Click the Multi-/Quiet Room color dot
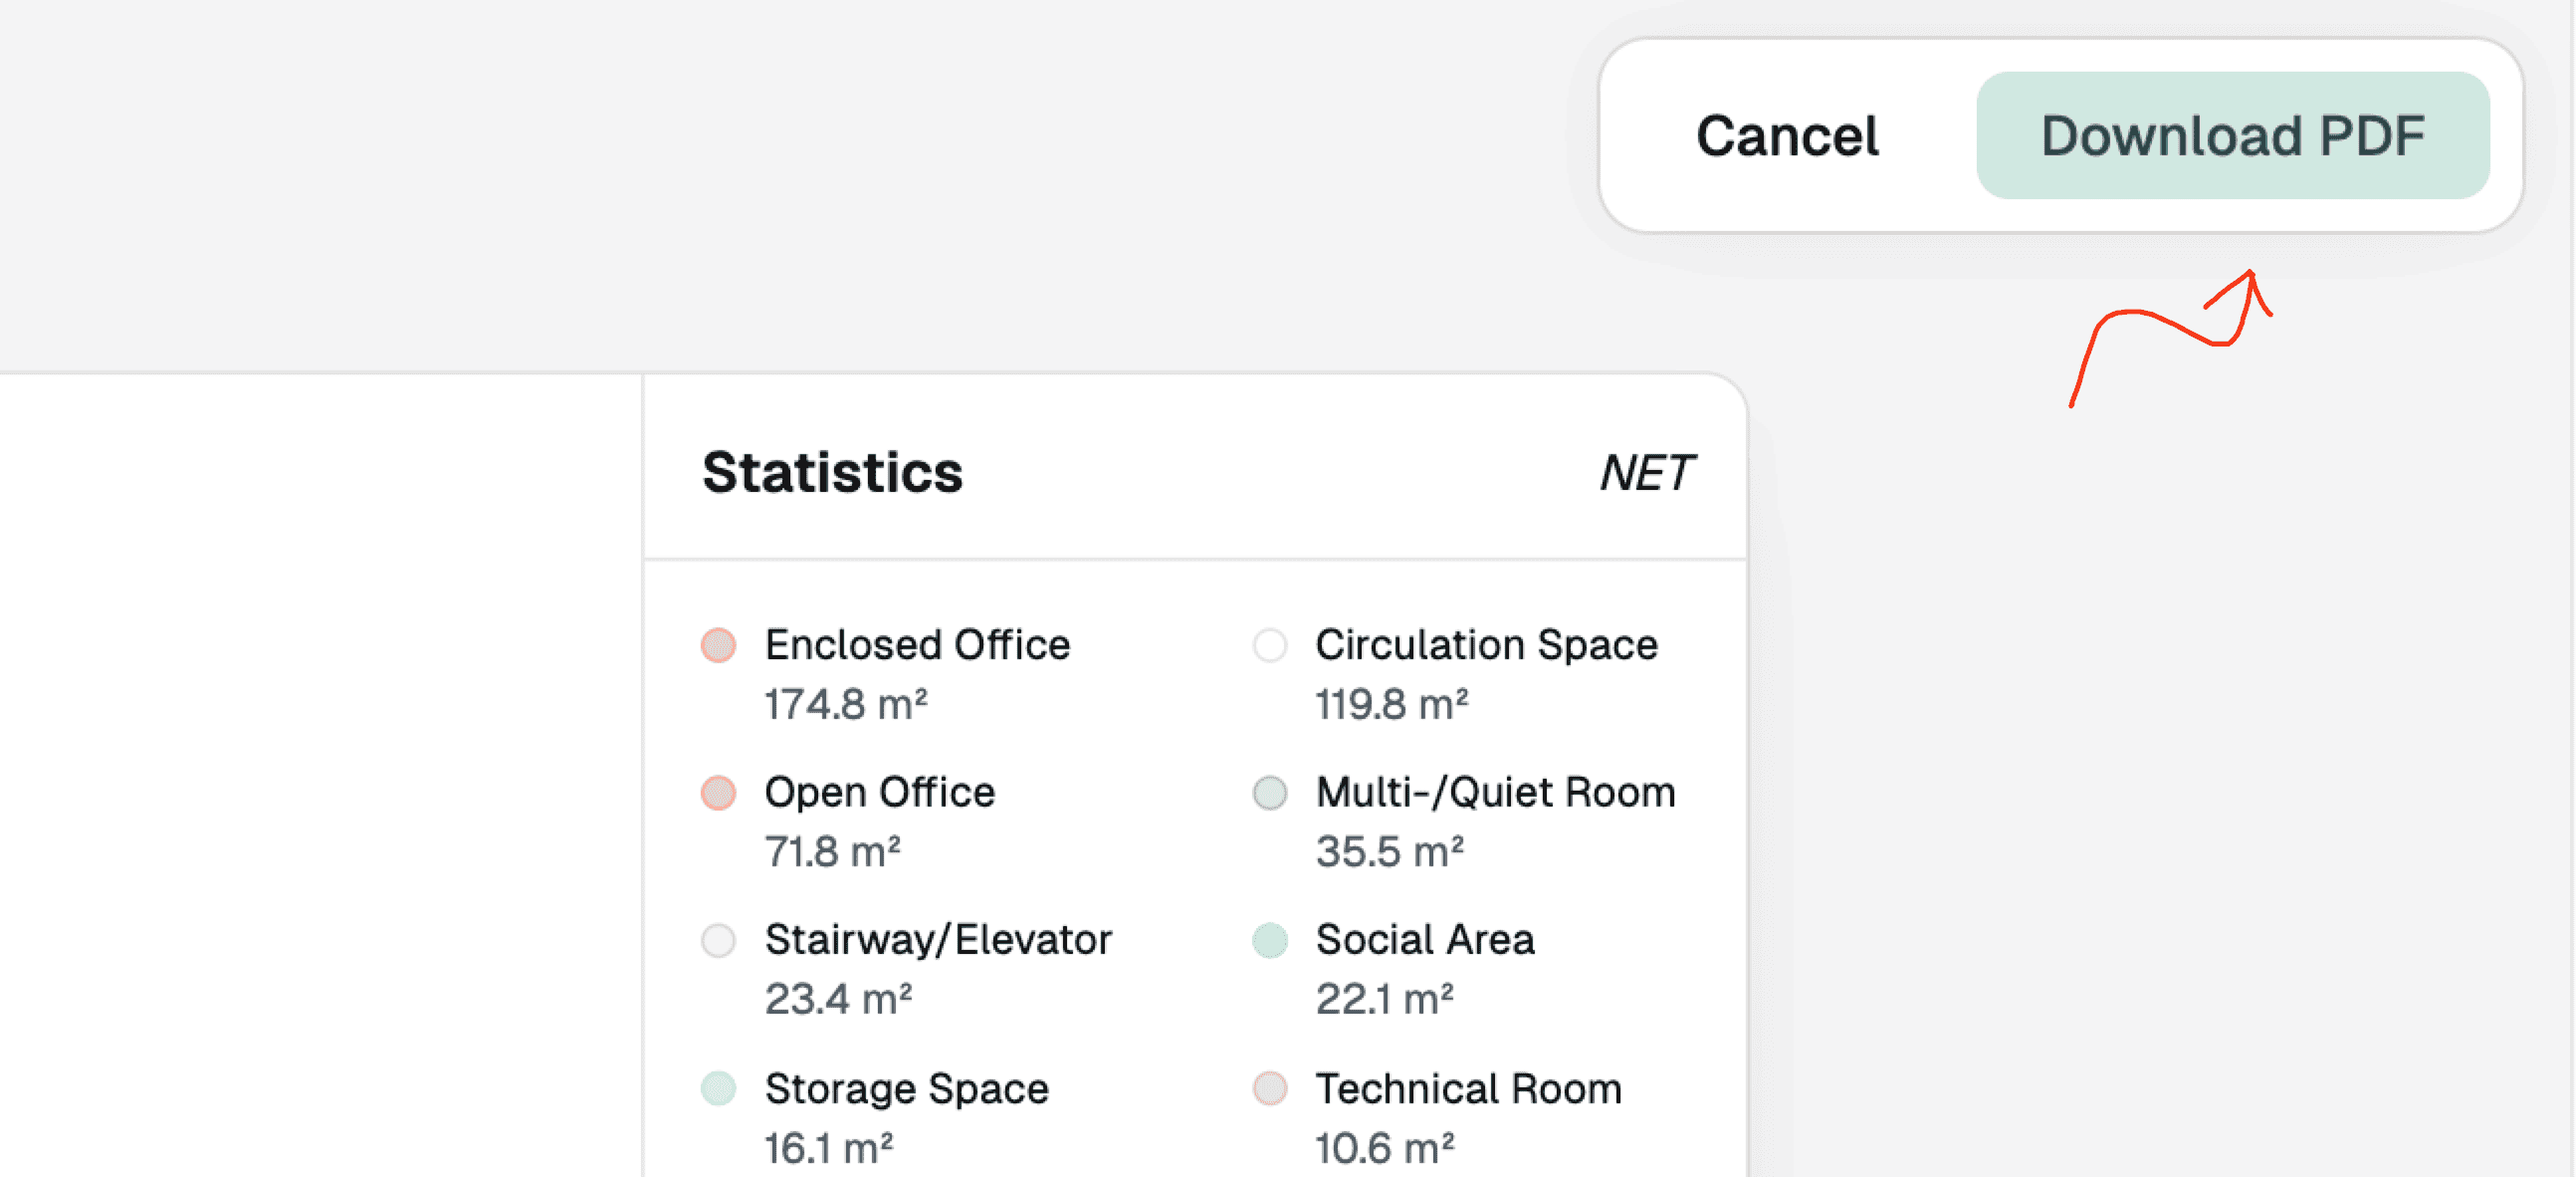This screenshot has height=1177, width=2576. (x=1269, y=793)
